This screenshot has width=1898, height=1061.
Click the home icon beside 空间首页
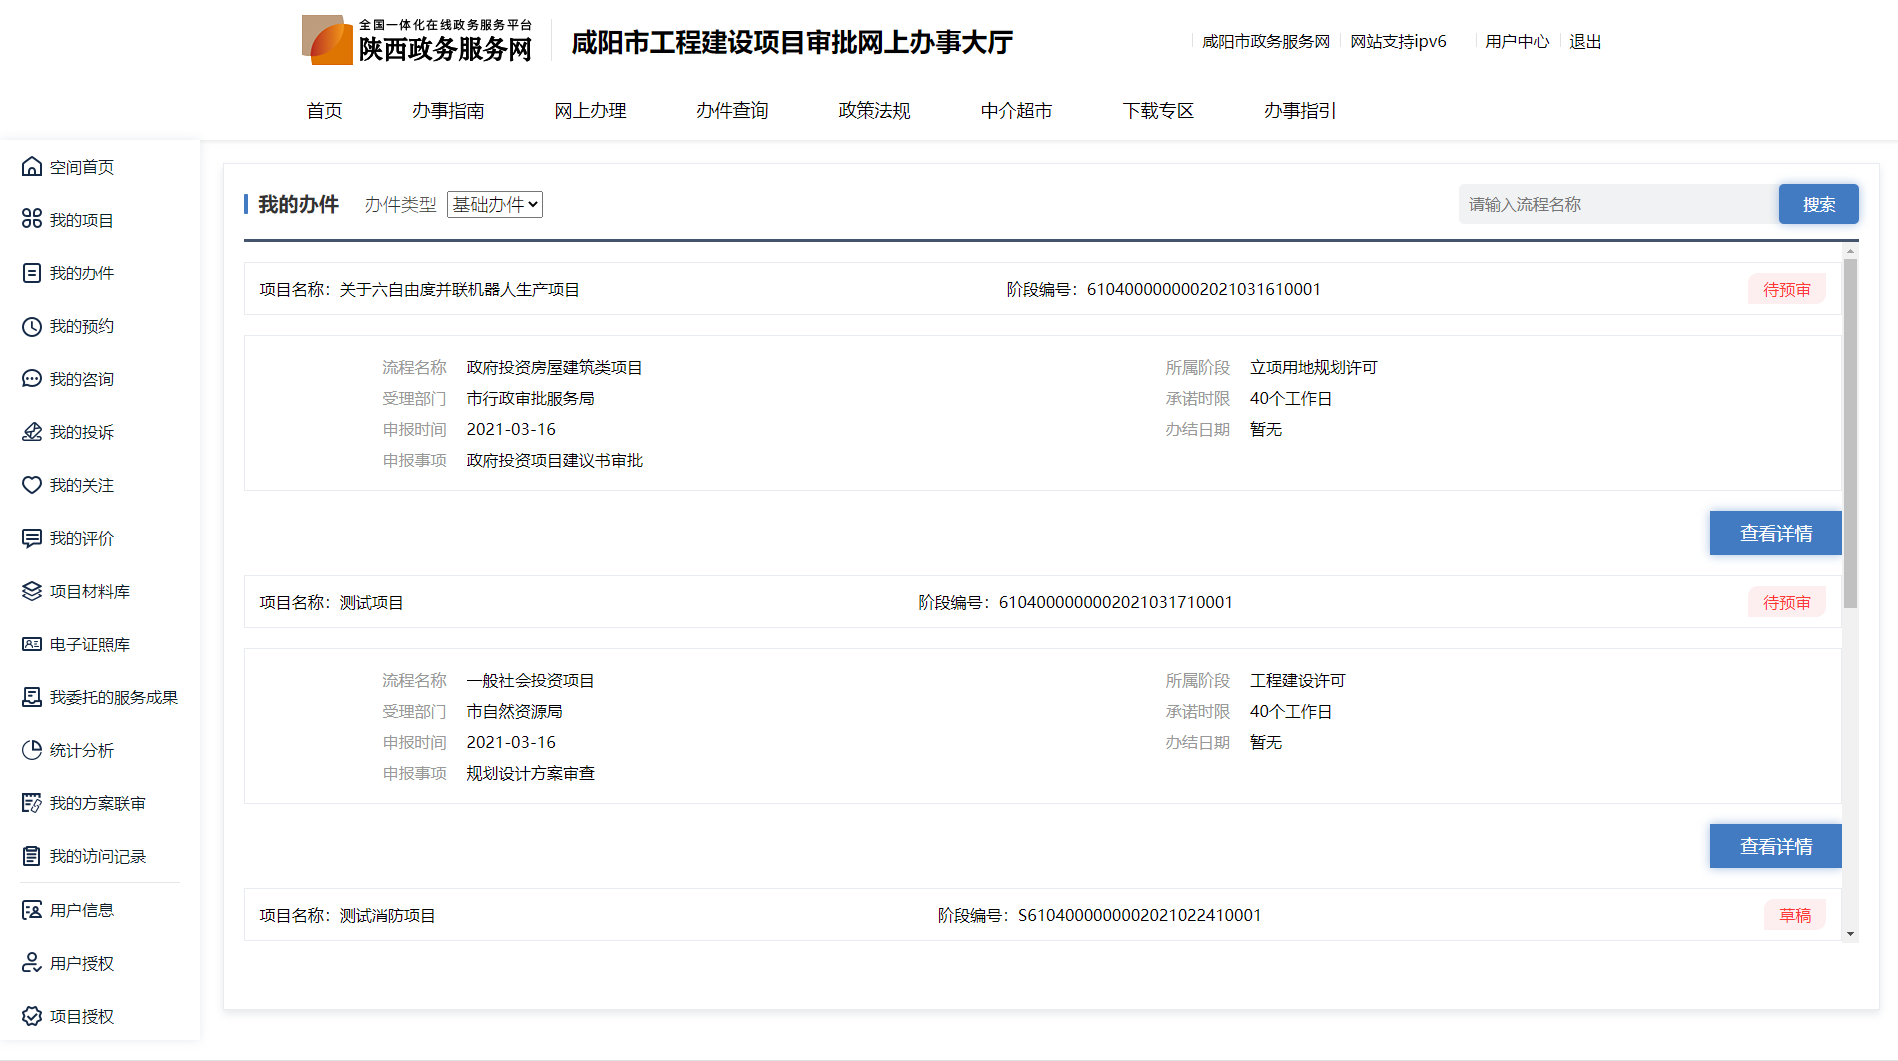[32, 167]
